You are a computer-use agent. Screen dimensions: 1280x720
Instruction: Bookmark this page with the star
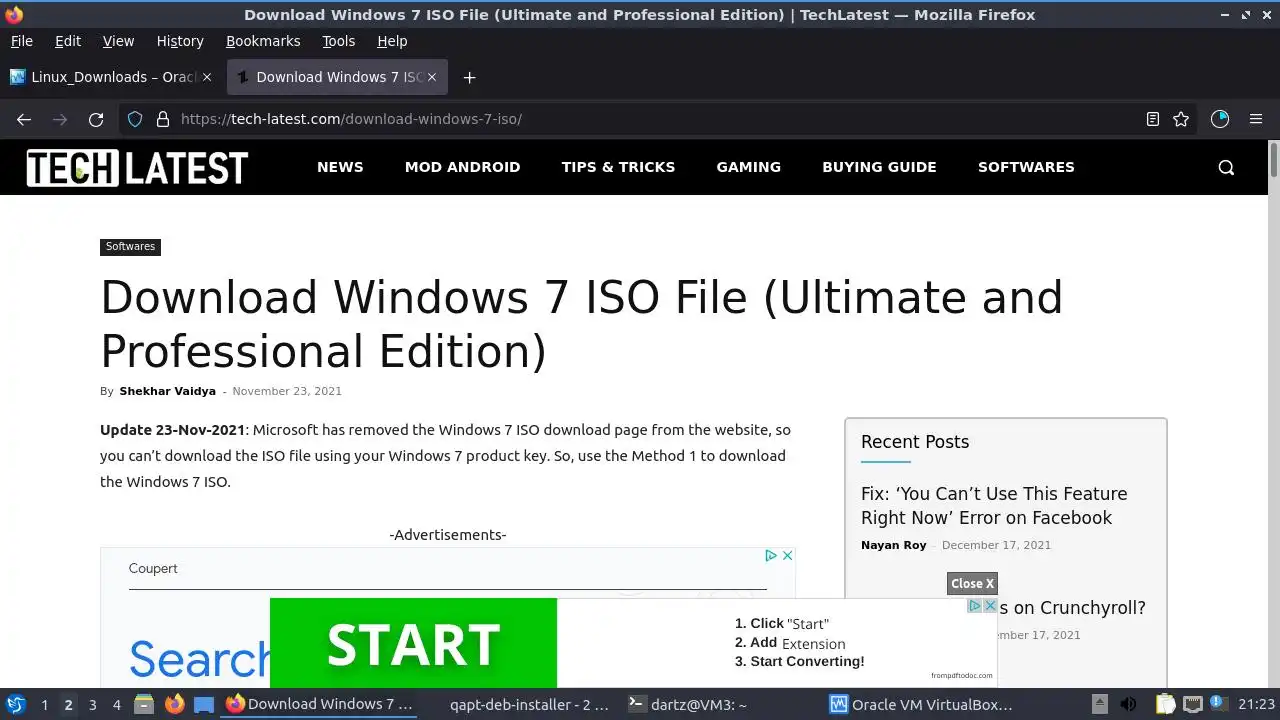point(1181,119)
